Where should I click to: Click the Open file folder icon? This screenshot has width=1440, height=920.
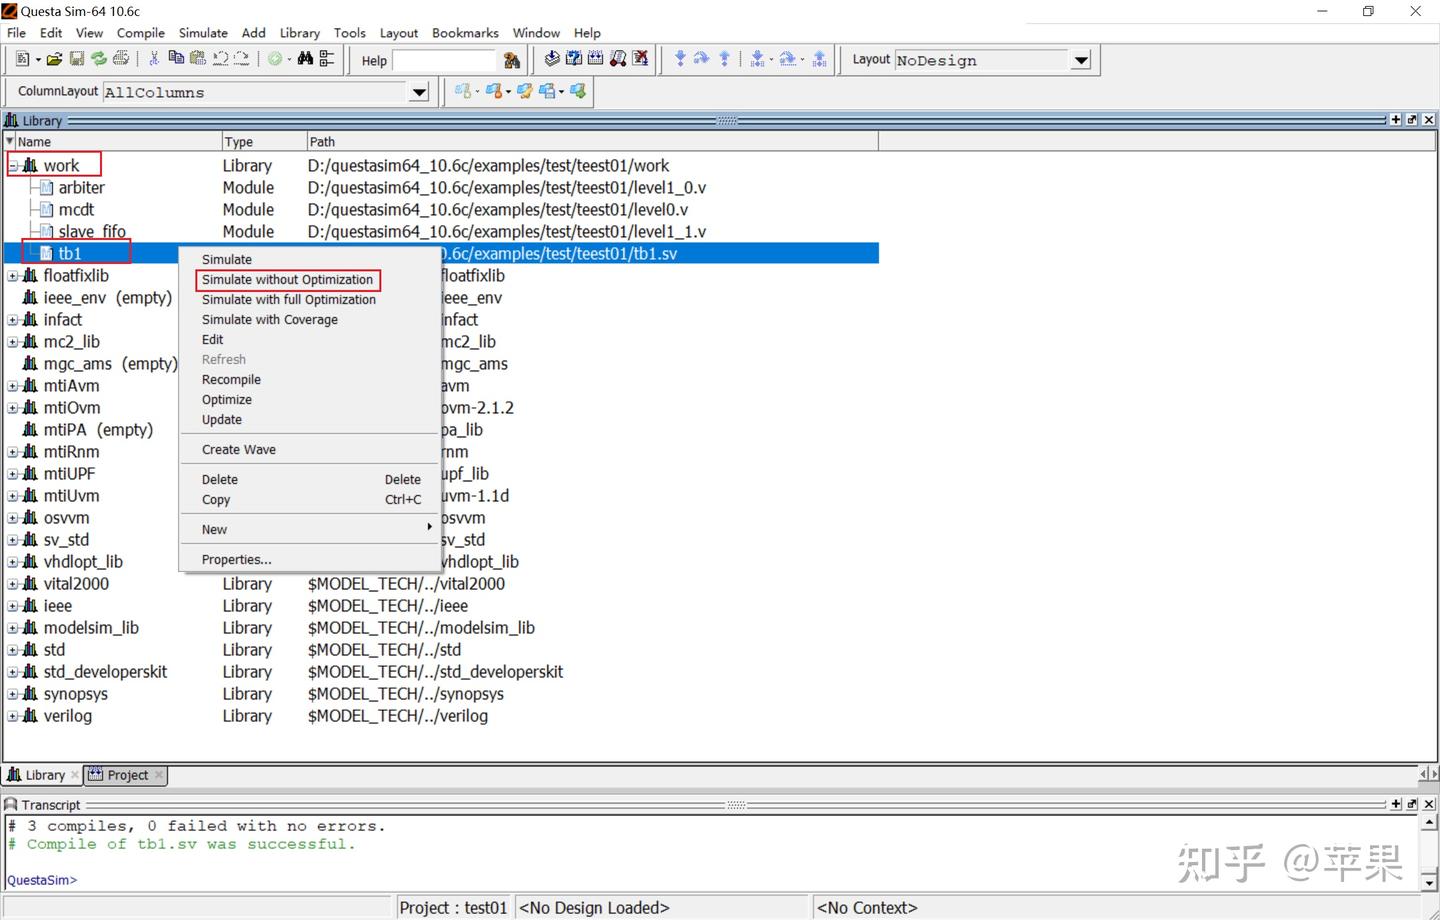coord(54,60)
